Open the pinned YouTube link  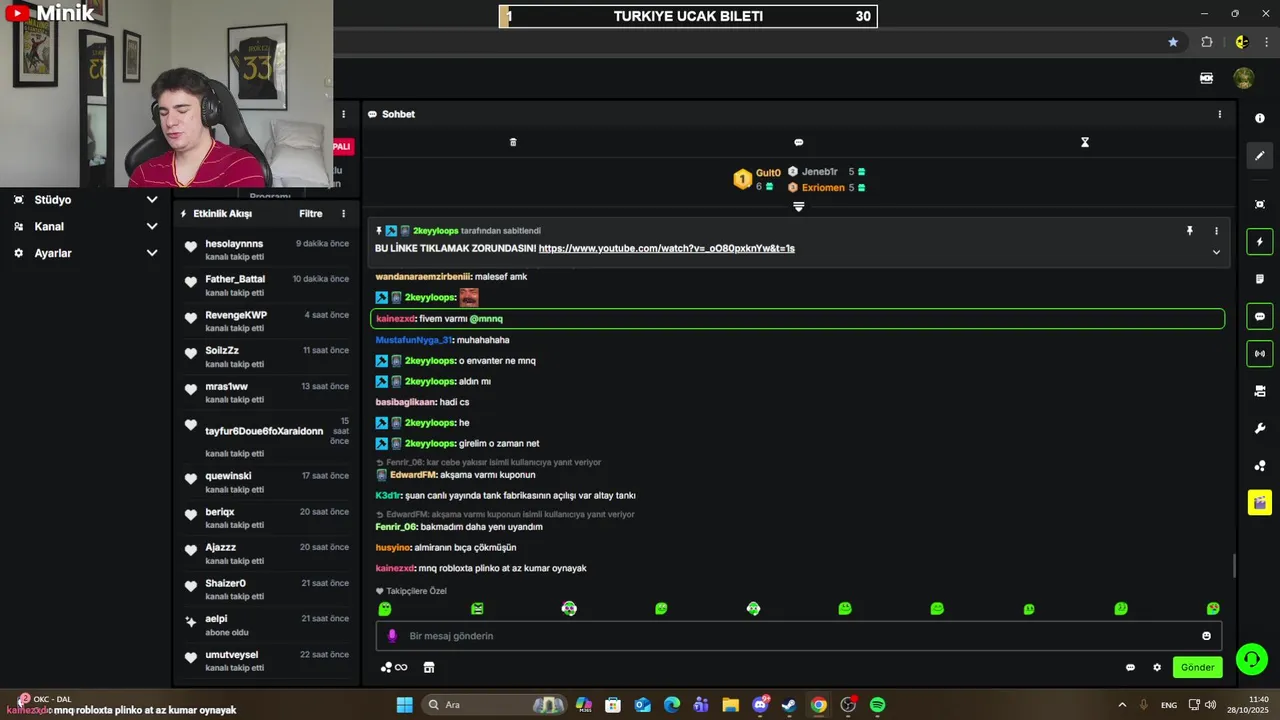point(666,248)
